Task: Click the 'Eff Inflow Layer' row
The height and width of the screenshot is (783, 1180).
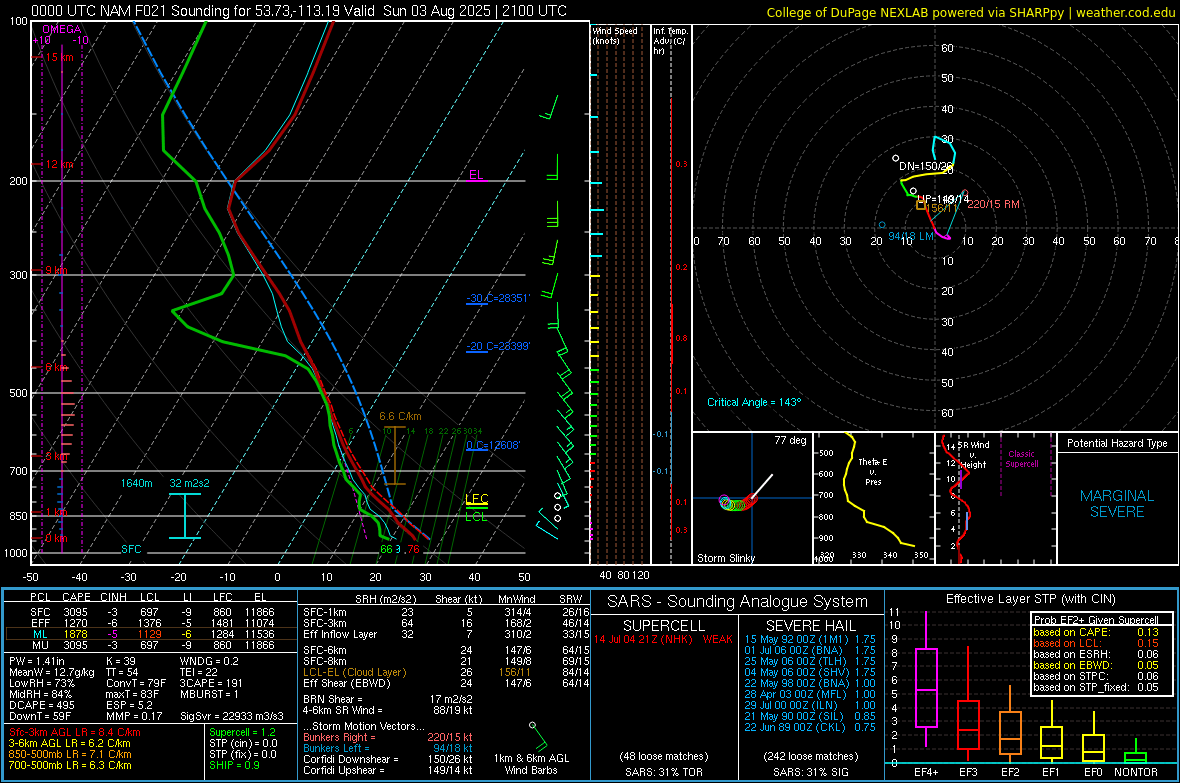Action: [446, 634]
